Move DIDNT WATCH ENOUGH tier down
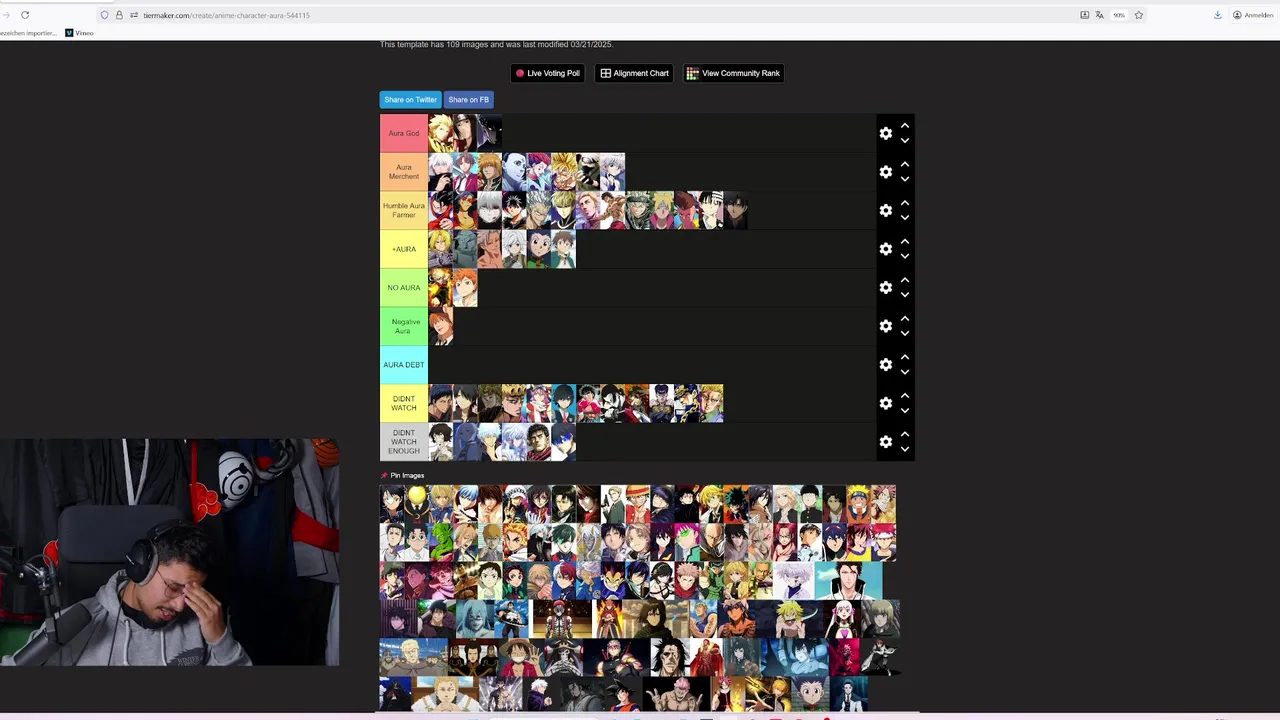Viewport: 1280px width, 720px height. coord(904,449)
